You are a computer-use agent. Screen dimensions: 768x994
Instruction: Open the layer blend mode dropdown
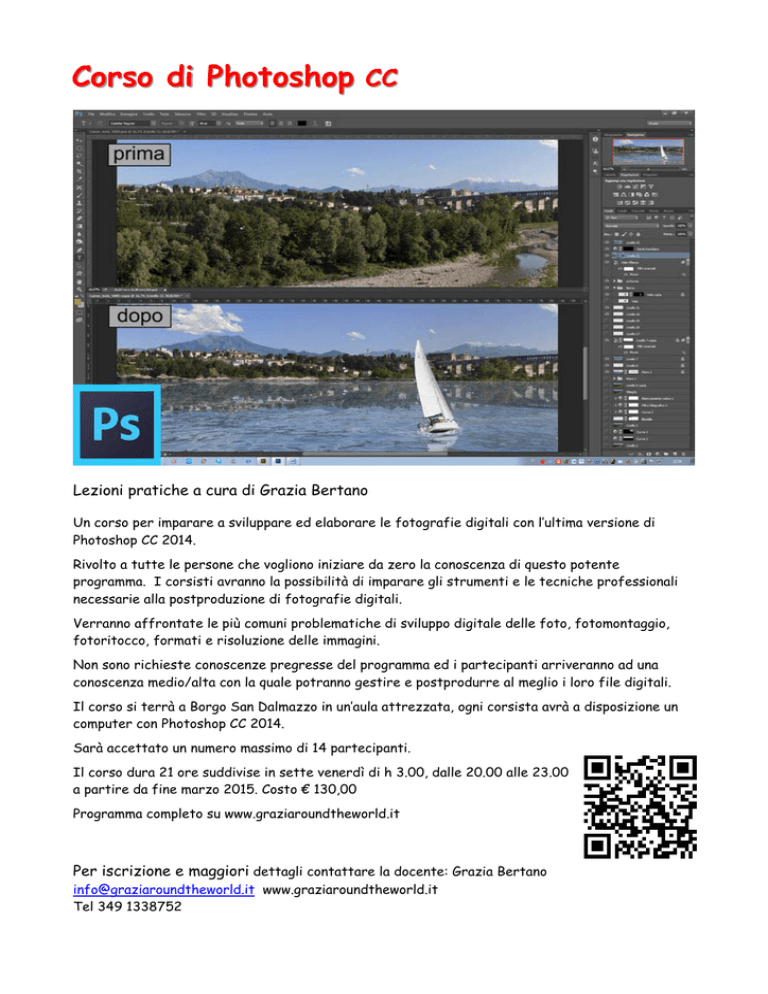[632, 226]
